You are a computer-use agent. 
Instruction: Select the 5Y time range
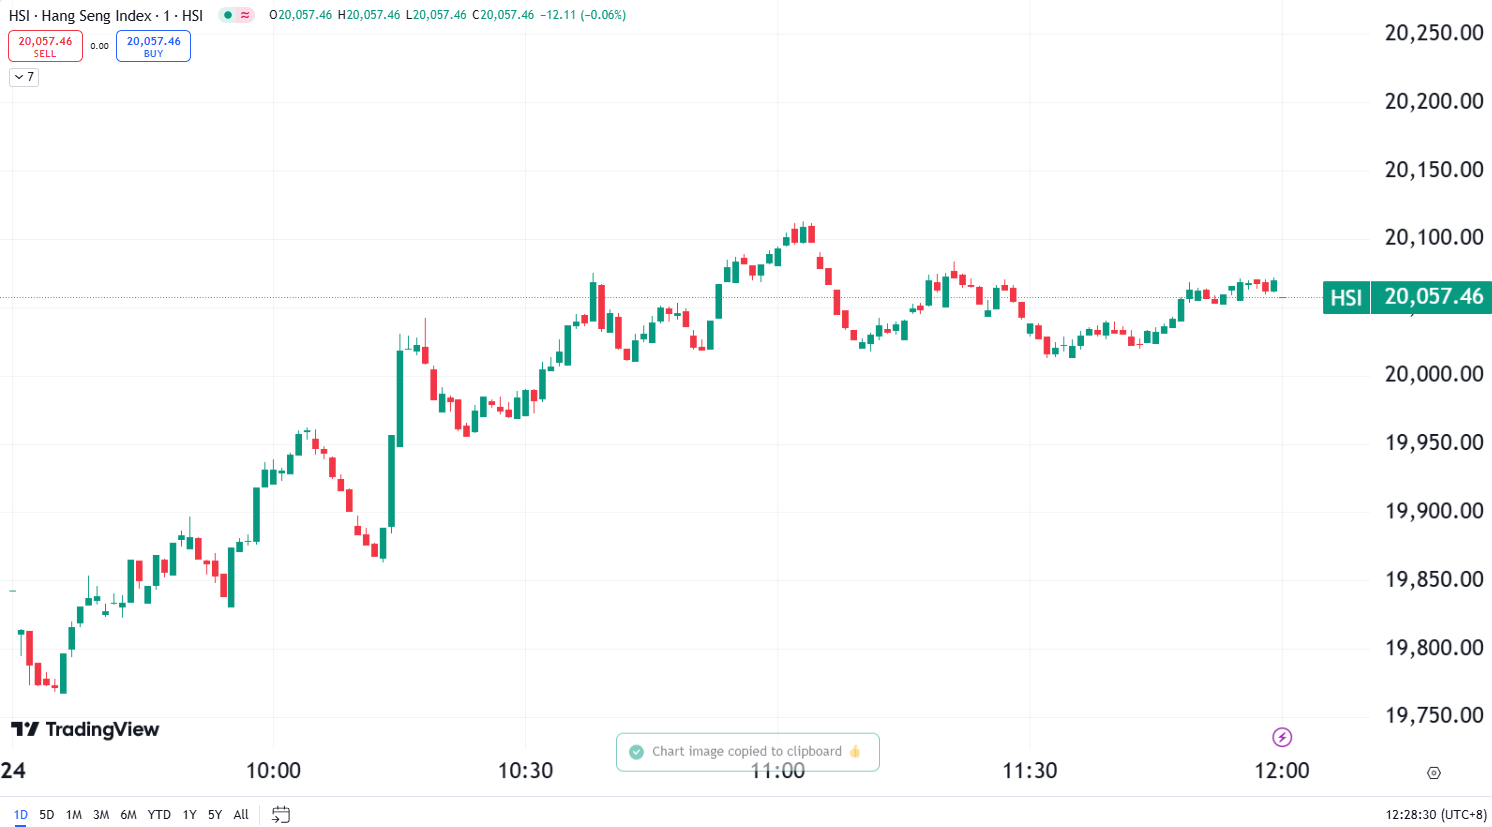[x=215, y=814]
